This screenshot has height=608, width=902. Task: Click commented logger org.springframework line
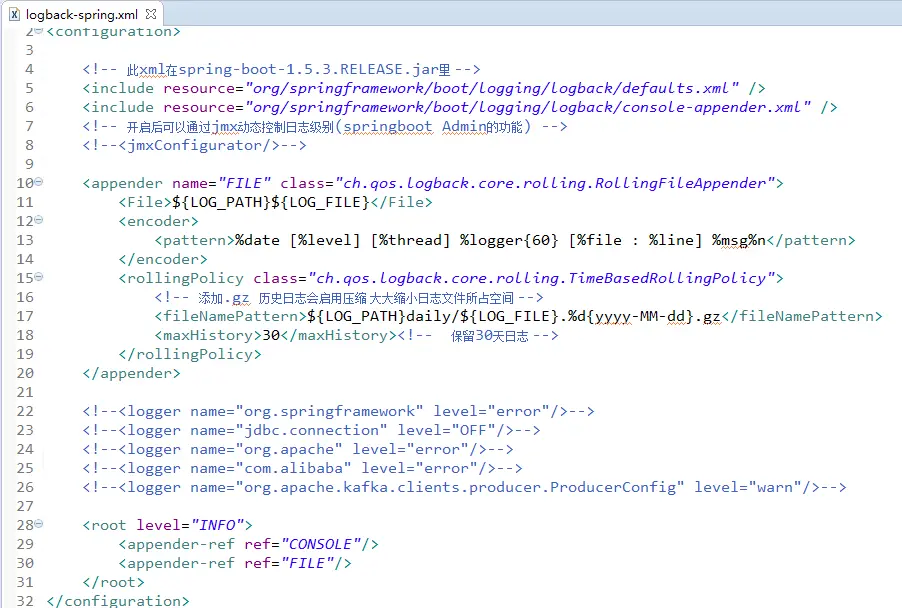coord(338,411)
